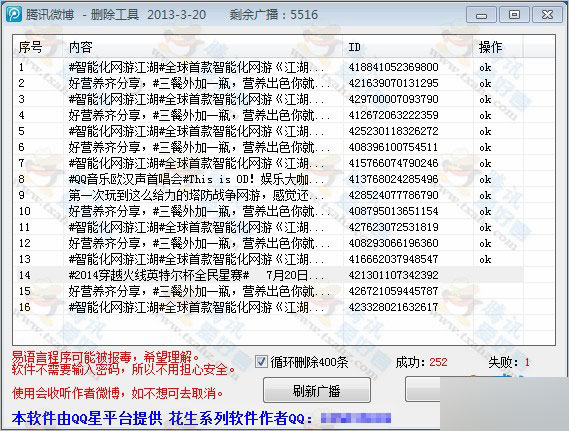Click ID 428524077786790
The height and width of the screenshot is (431, 569).
click(393, 195)
